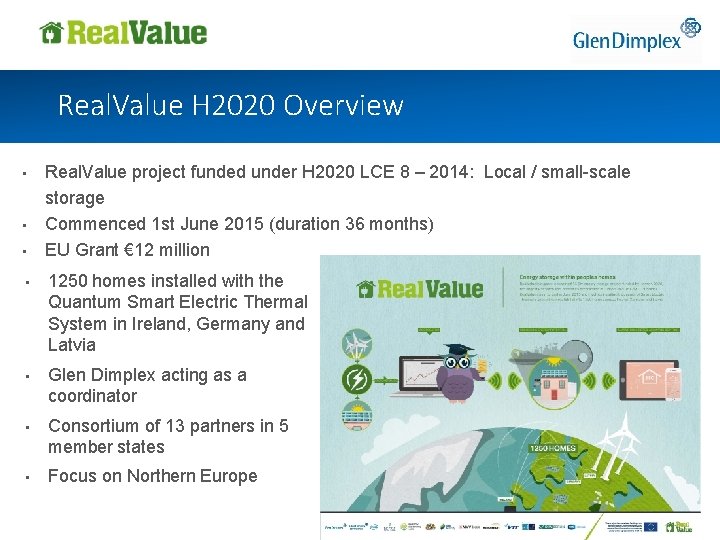Image resolution: width=720 pixels, height=540 pixels.
Task: Click the small RealValue logo in infographic footer
Action: click(x=679, y=527)
